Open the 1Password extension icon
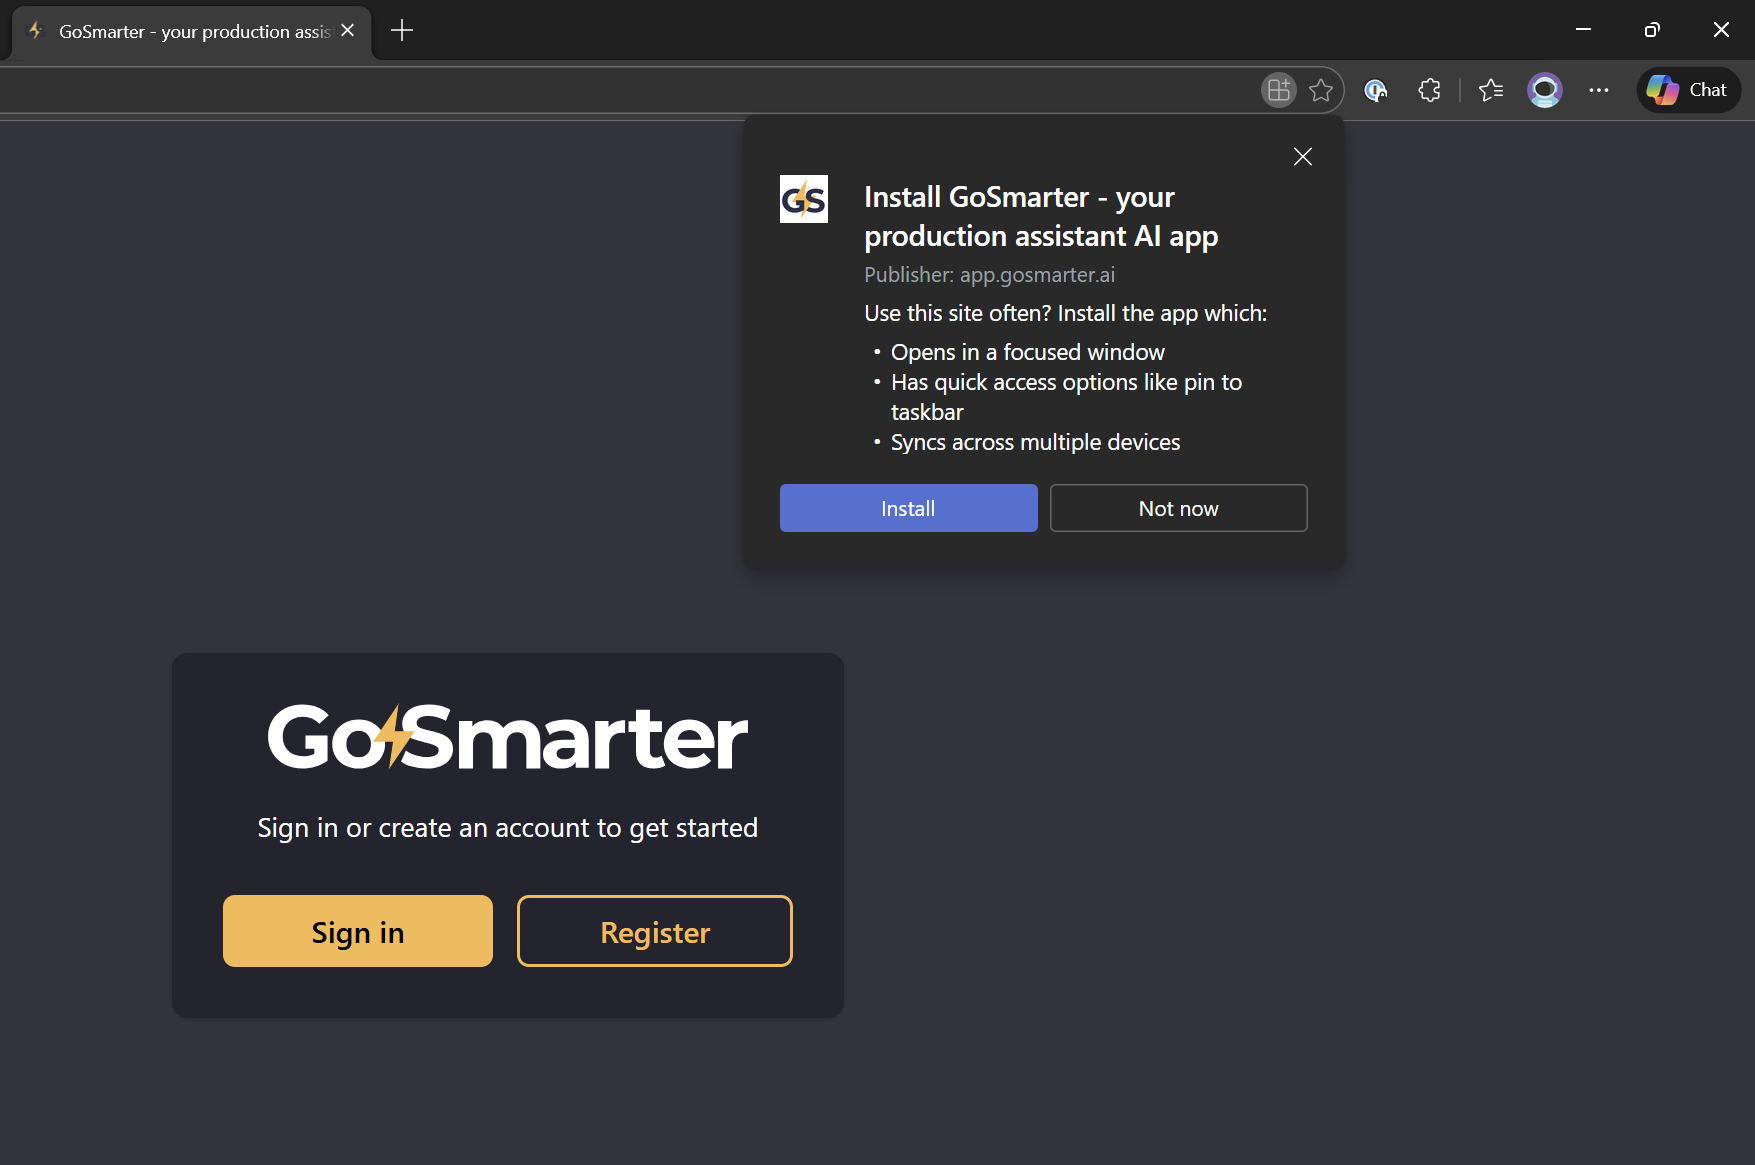 [x=1376, y=90]
